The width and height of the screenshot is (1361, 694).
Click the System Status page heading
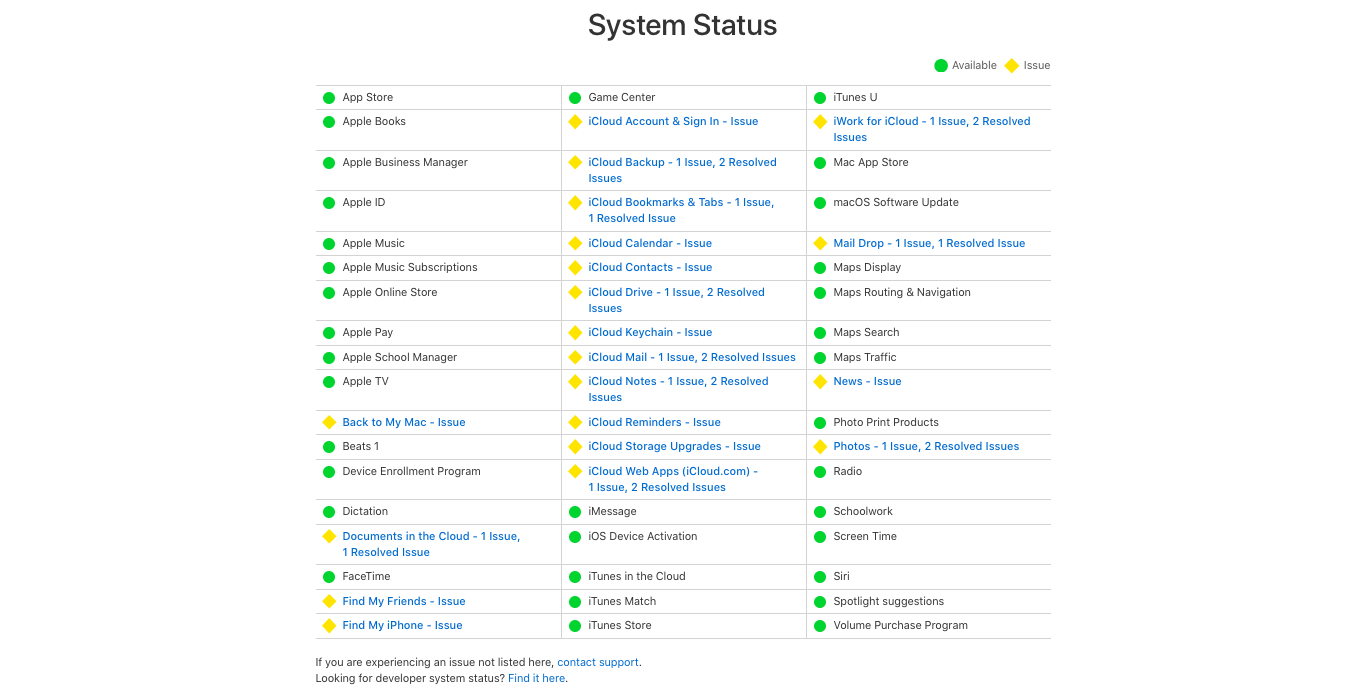682,26
